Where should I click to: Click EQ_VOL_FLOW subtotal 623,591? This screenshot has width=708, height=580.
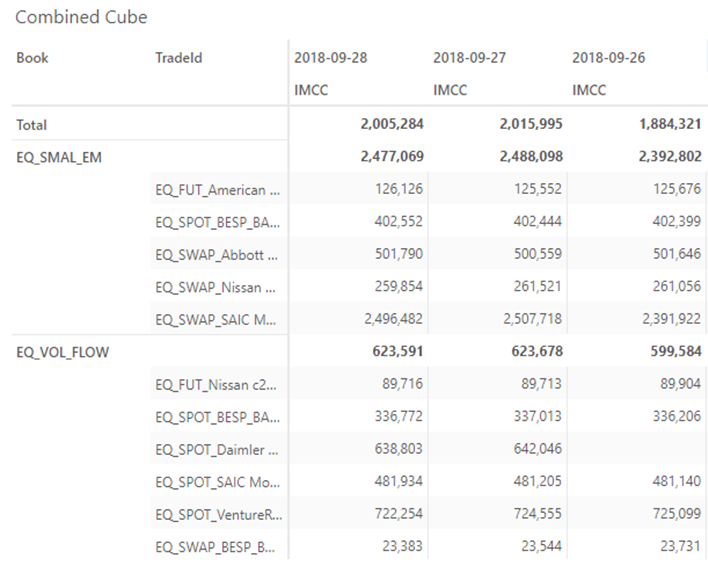click(x=398, y=352)
